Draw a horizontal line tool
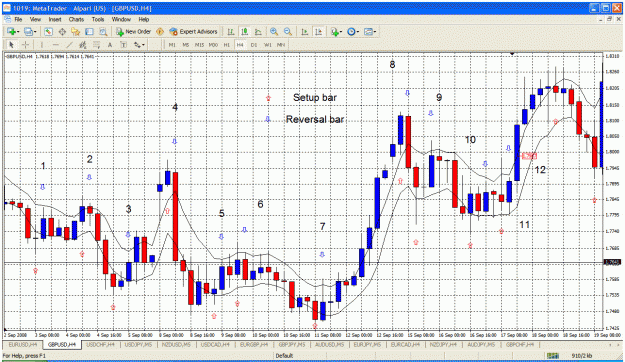 [56, 45]
